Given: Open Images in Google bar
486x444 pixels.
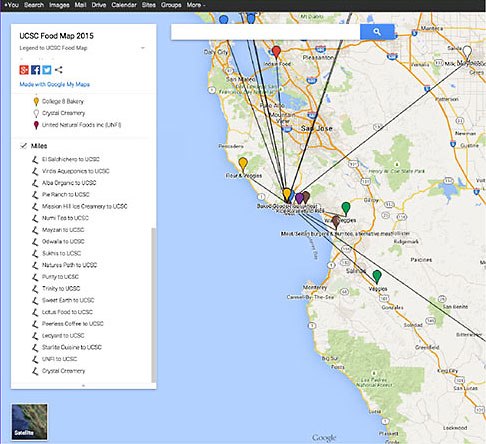Looking at the screenshot, I should [x=59, y=5].
